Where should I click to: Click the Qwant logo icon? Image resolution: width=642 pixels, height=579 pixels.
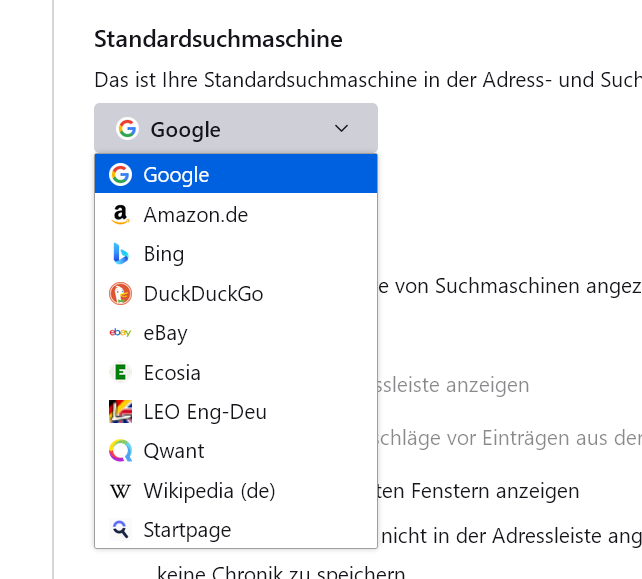click(x=120, y=451)
